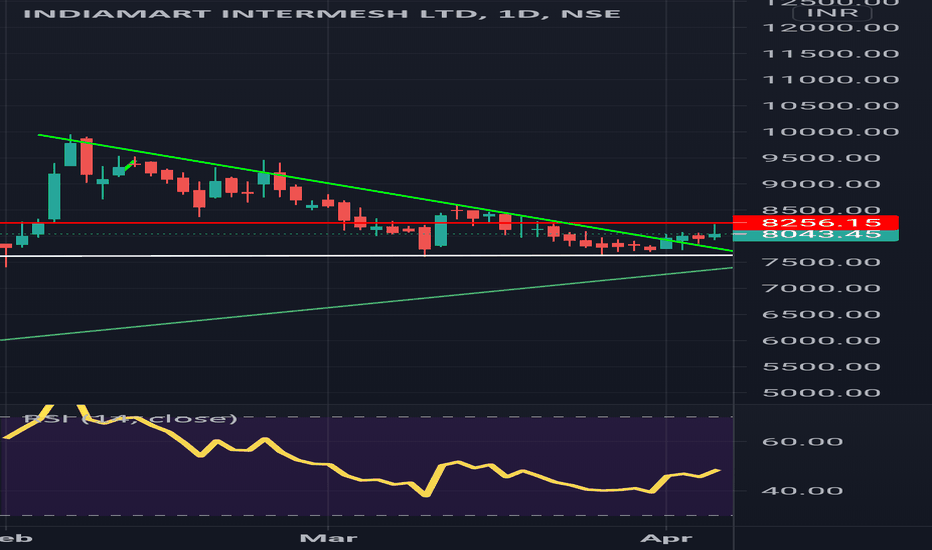This screenshot has height=550, width=932.
Task: Click the INDIAMART INTERMESH LTD chart title
Action: pos(322,14)
